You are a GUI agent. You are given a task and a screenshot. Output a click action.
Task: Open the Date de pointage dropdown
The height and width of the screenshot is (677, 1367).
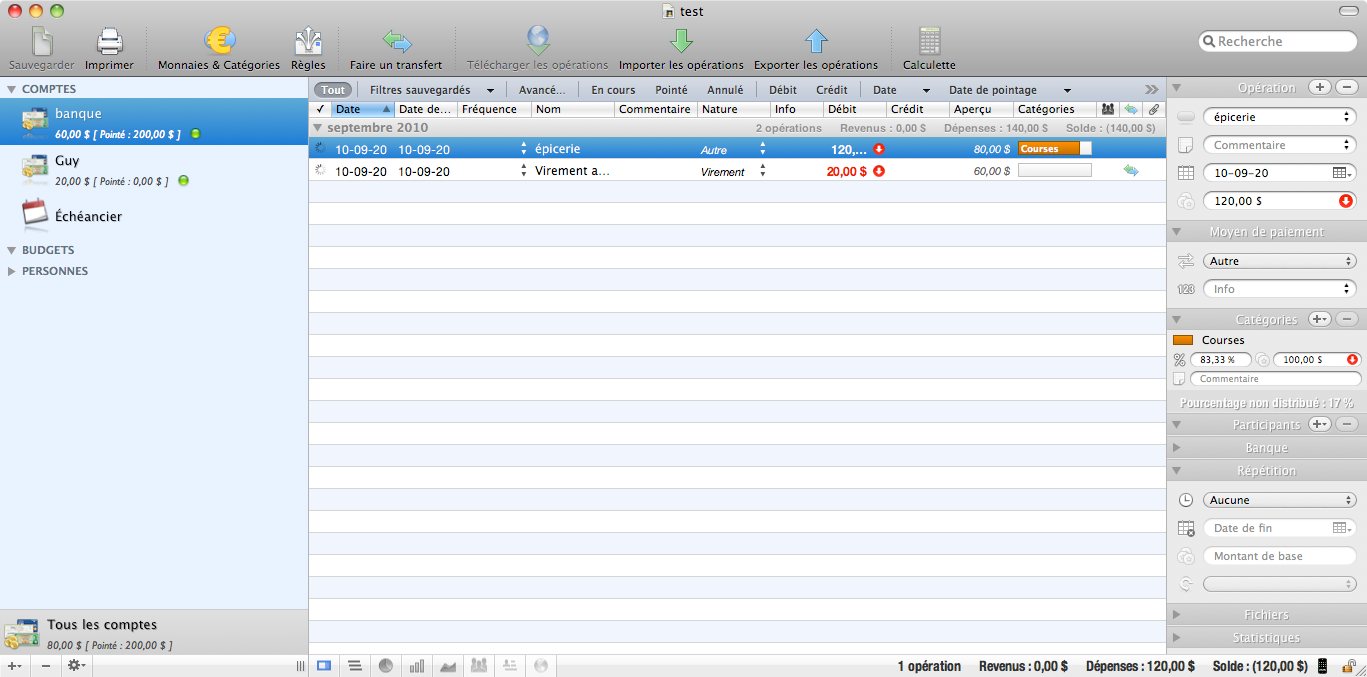coord(1010,90)
